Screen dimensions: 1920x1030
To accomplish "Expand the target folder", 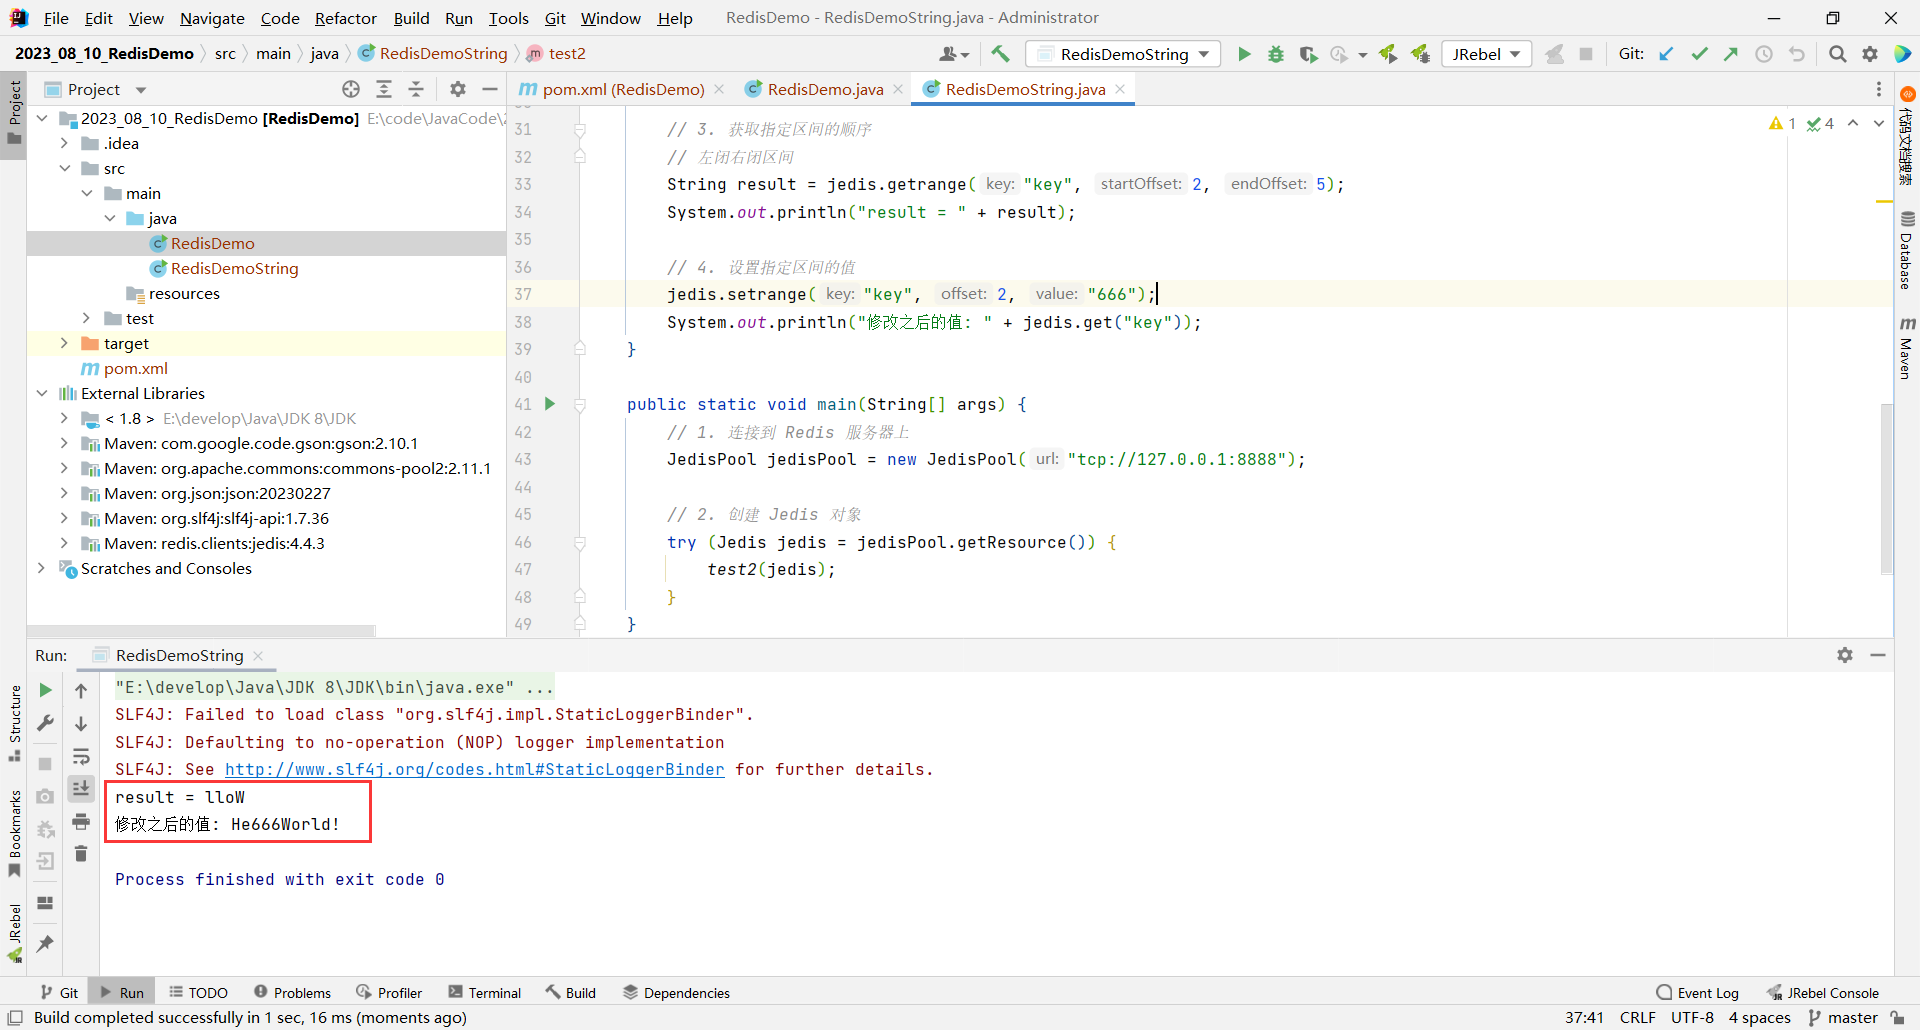I will pos(64,343).
